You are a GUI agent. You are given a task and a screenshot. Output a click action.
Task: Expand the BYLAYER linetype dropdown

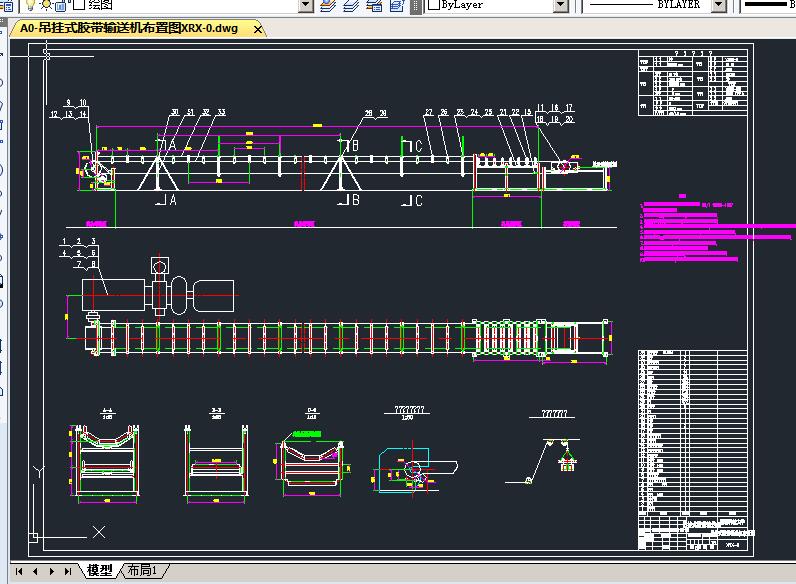click(x=719, y=5)
